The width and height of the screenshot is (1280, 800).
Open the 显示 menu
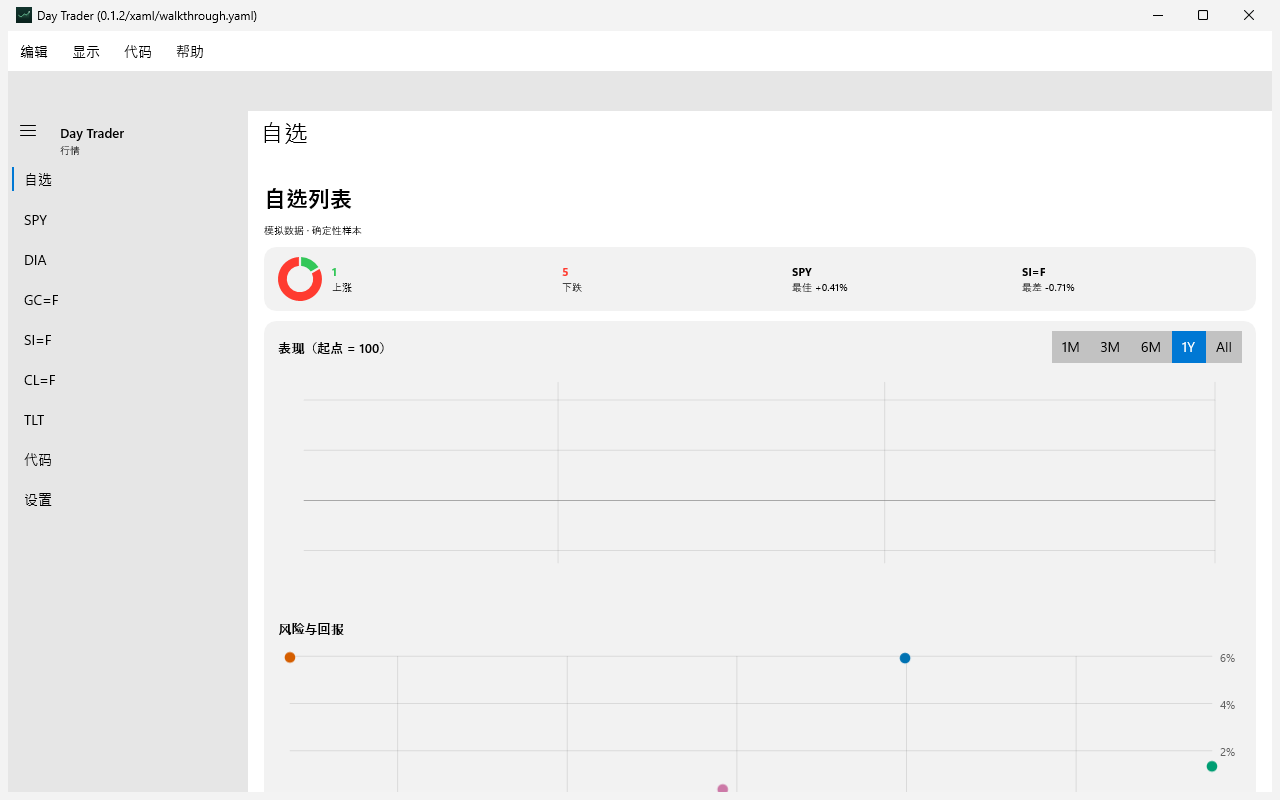click(86, 52)
